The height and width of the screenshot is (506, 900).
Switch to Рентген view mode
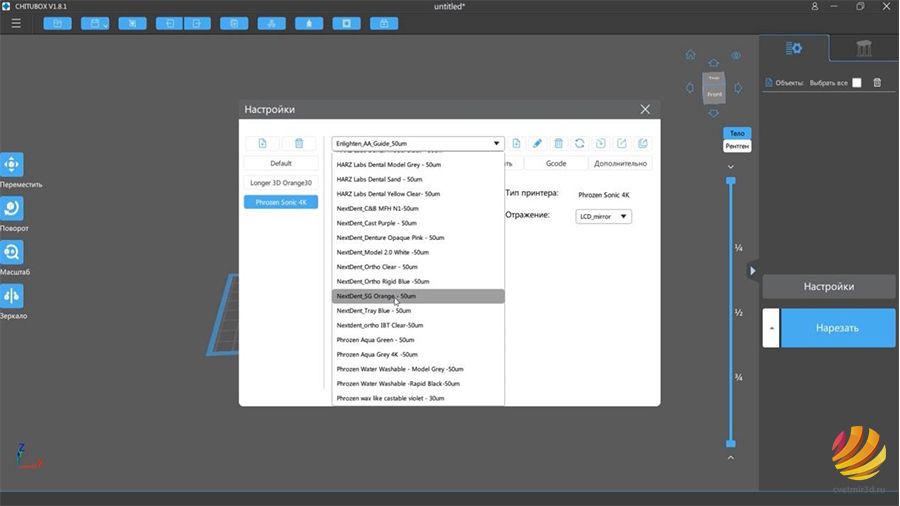tap(737, 146)
